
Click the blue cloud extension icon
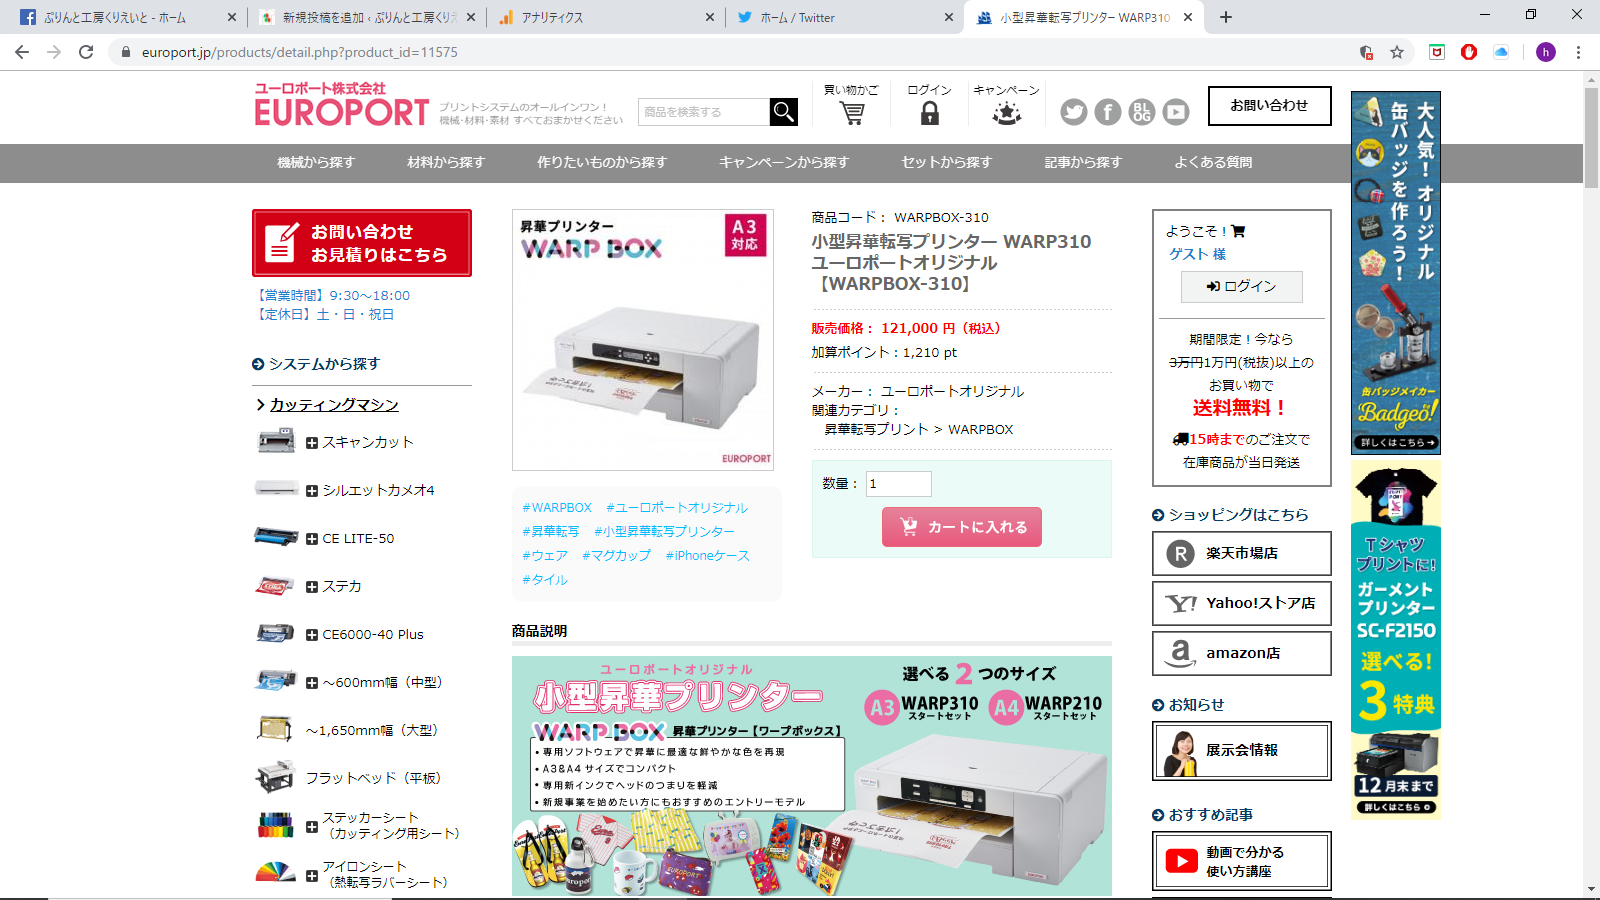point(1501,52)
